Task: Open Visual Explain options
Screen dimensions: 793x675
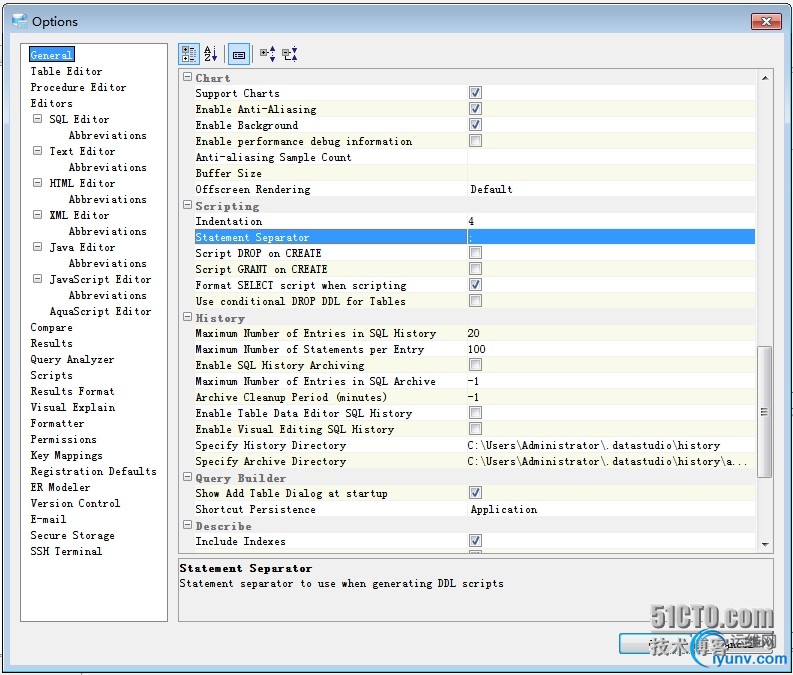Action: (x=73, y=408)
